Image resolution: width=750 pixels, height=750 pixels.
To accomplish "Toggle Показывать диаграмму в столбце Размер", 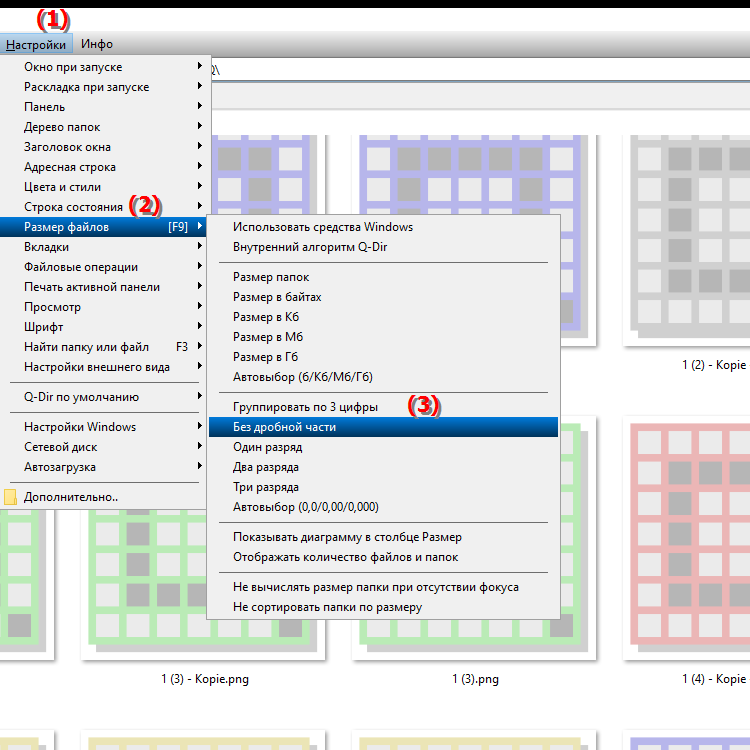I will point(383,537).
